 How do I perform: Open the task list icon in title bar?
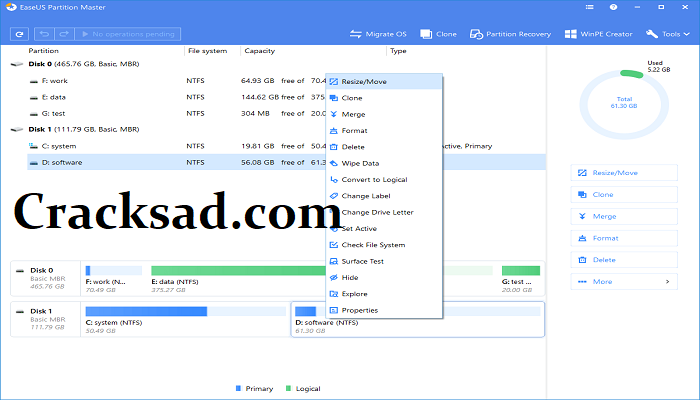point(589,7)
